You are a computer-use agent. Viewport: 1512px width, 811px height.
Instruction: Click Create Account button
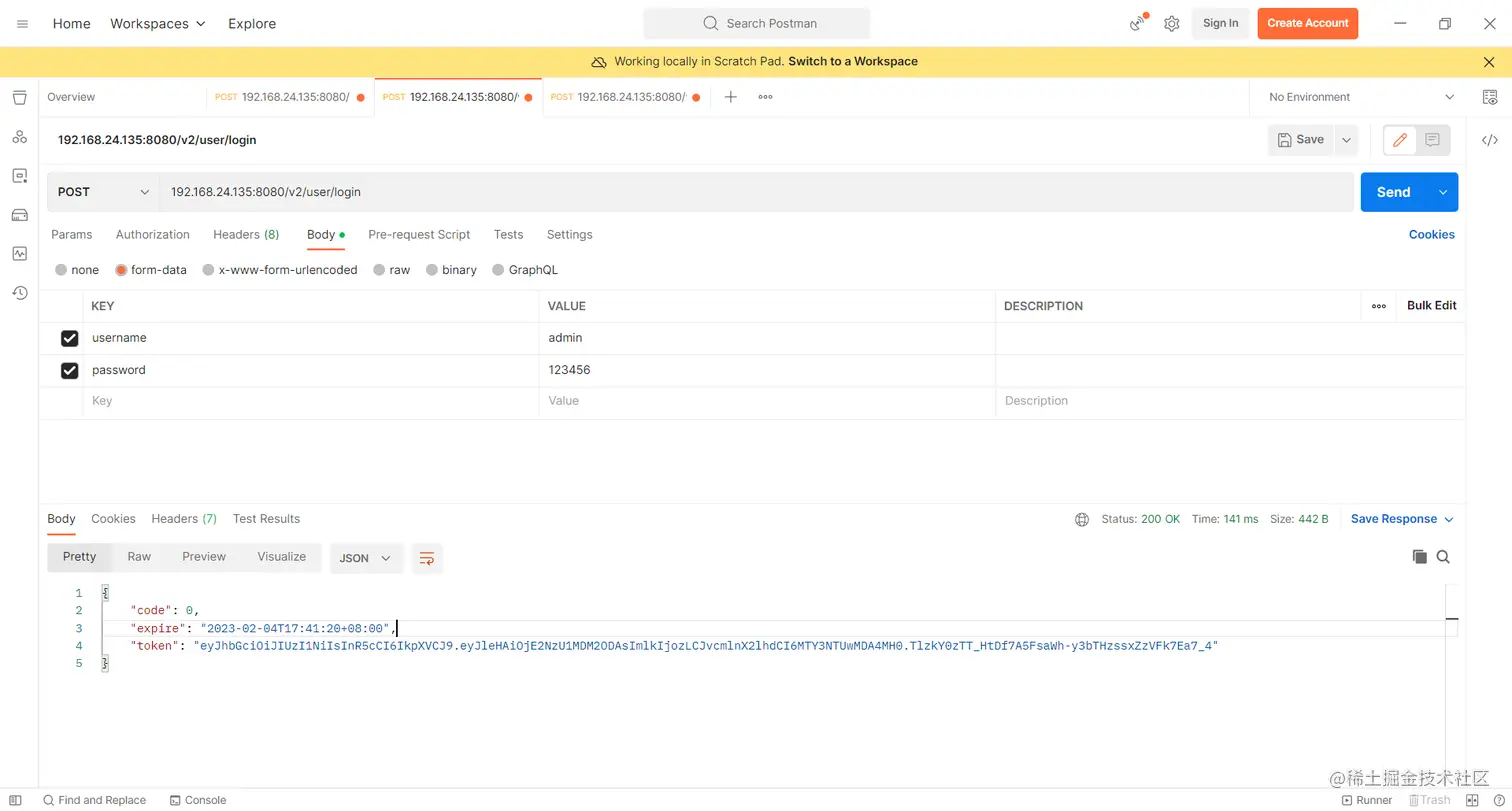1307,23
